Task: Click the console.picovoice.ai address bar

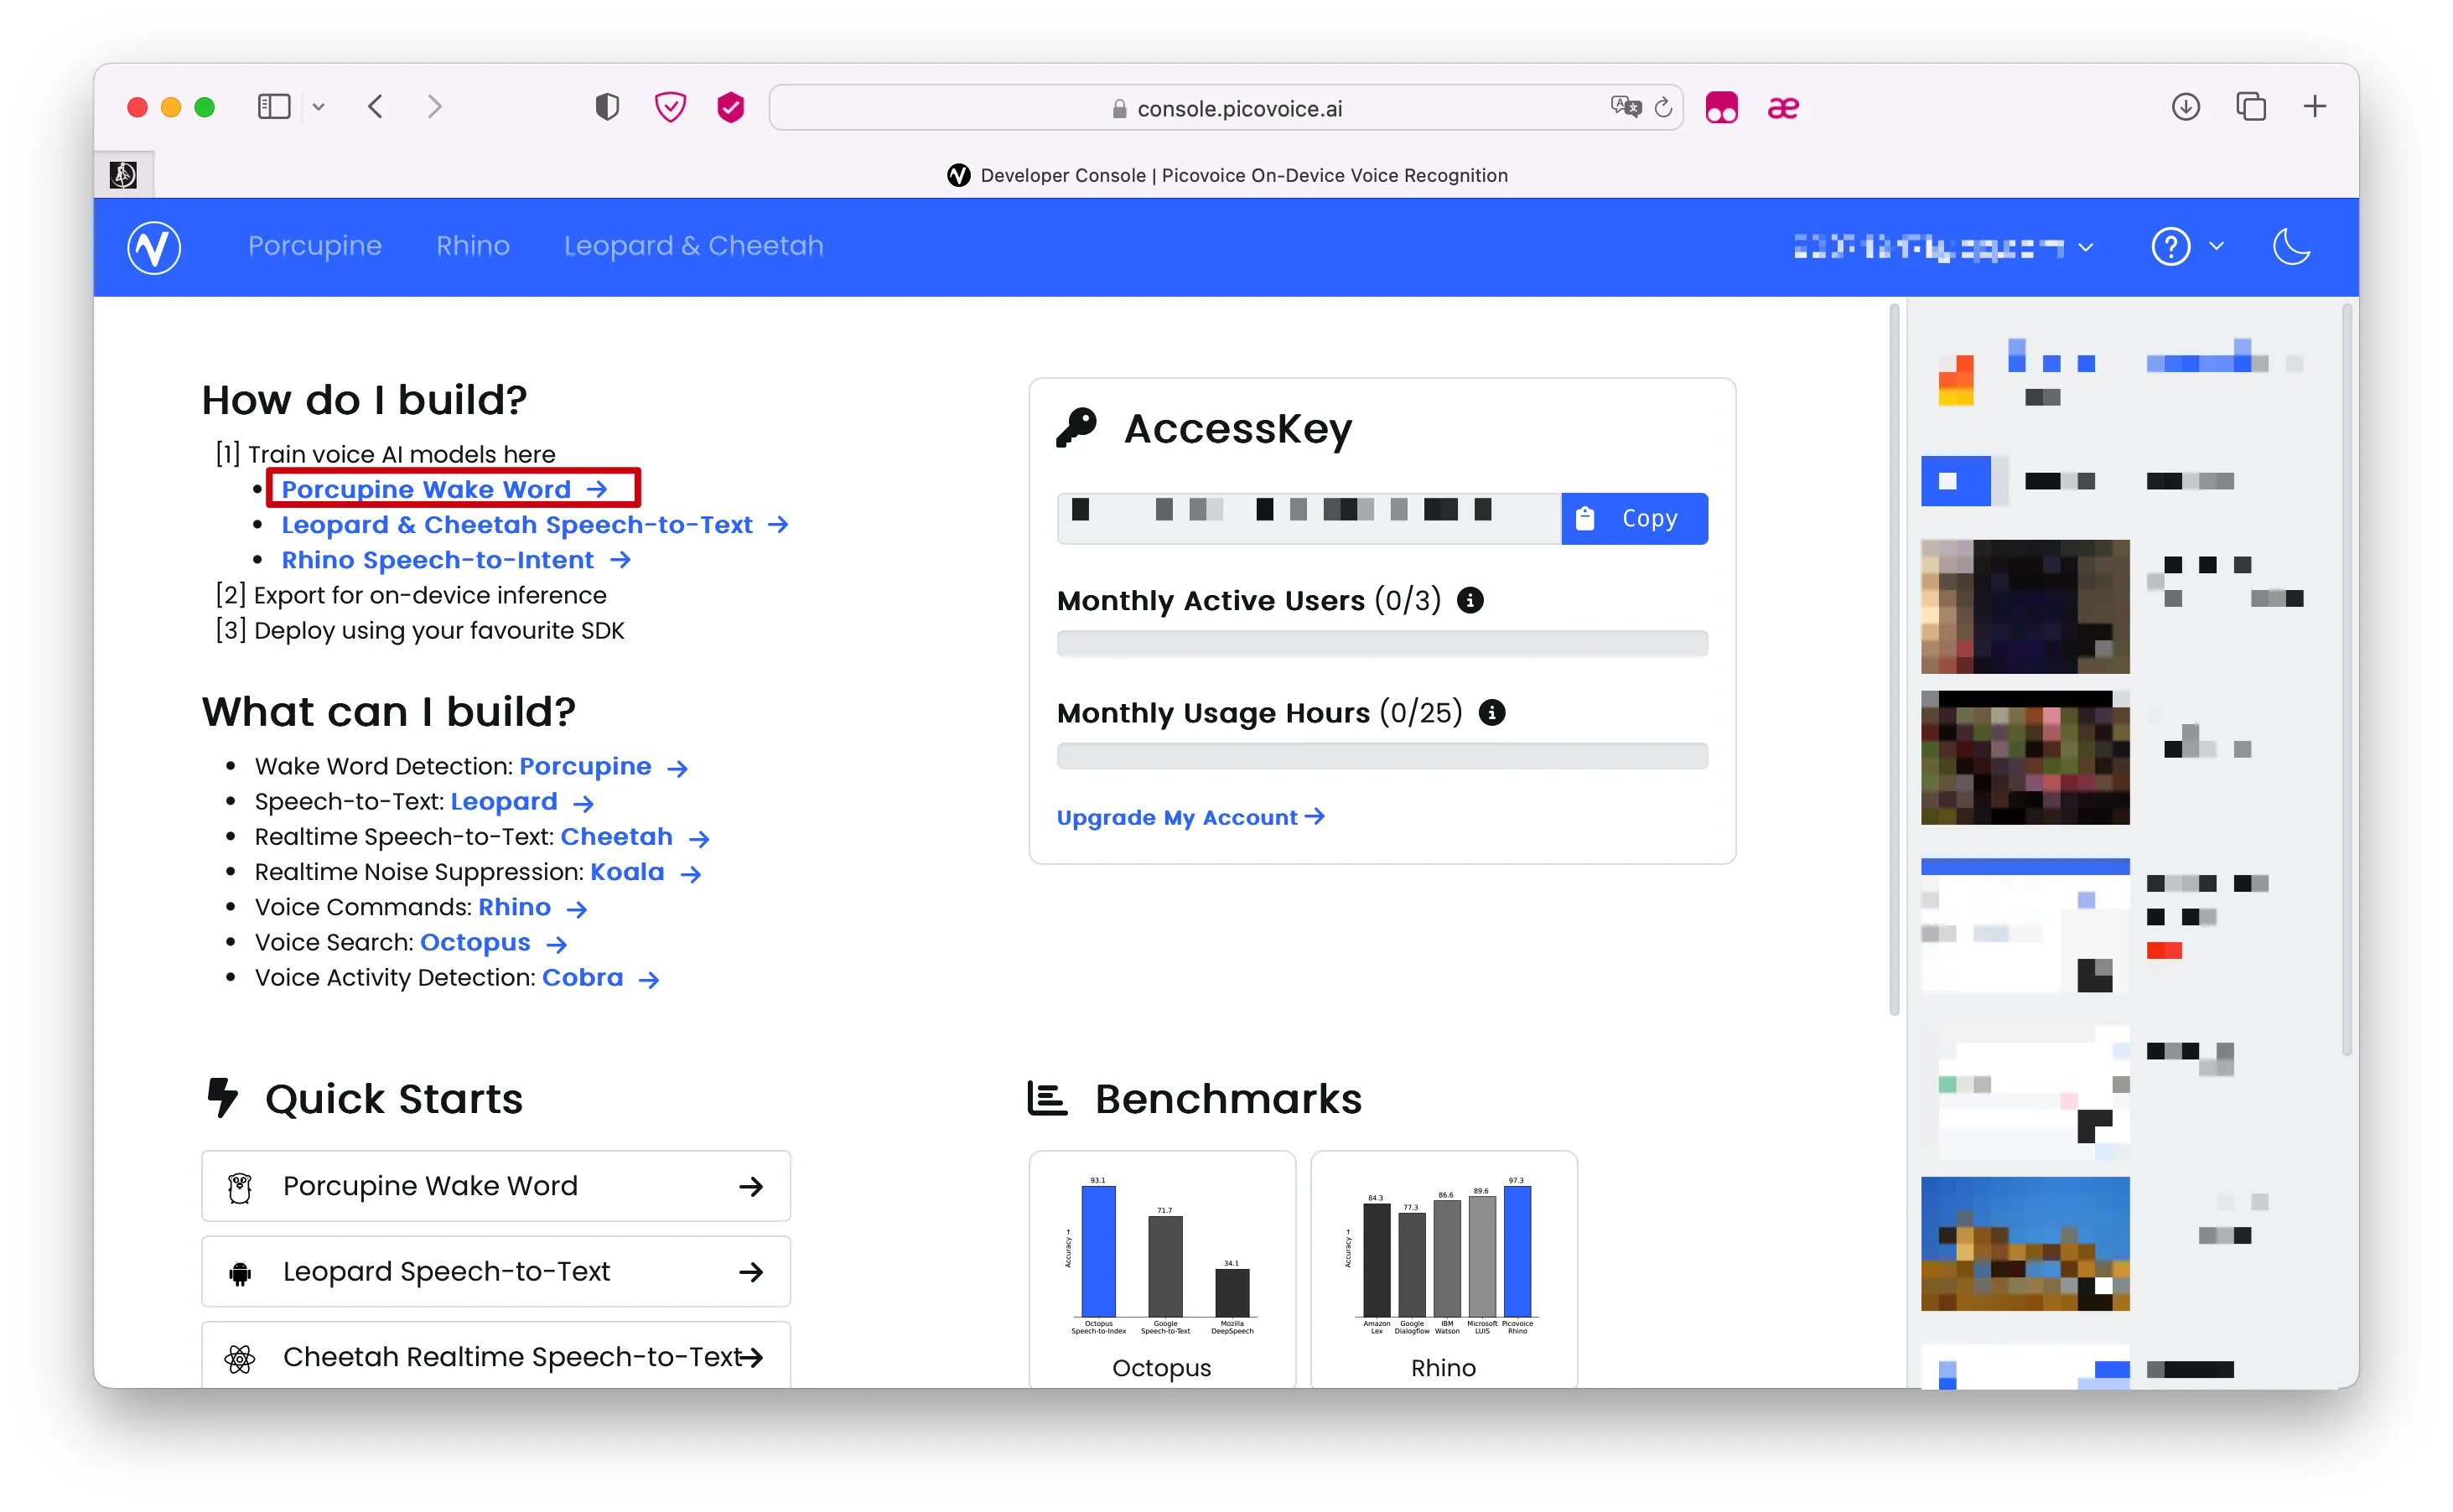Action: click(1226, 108)
